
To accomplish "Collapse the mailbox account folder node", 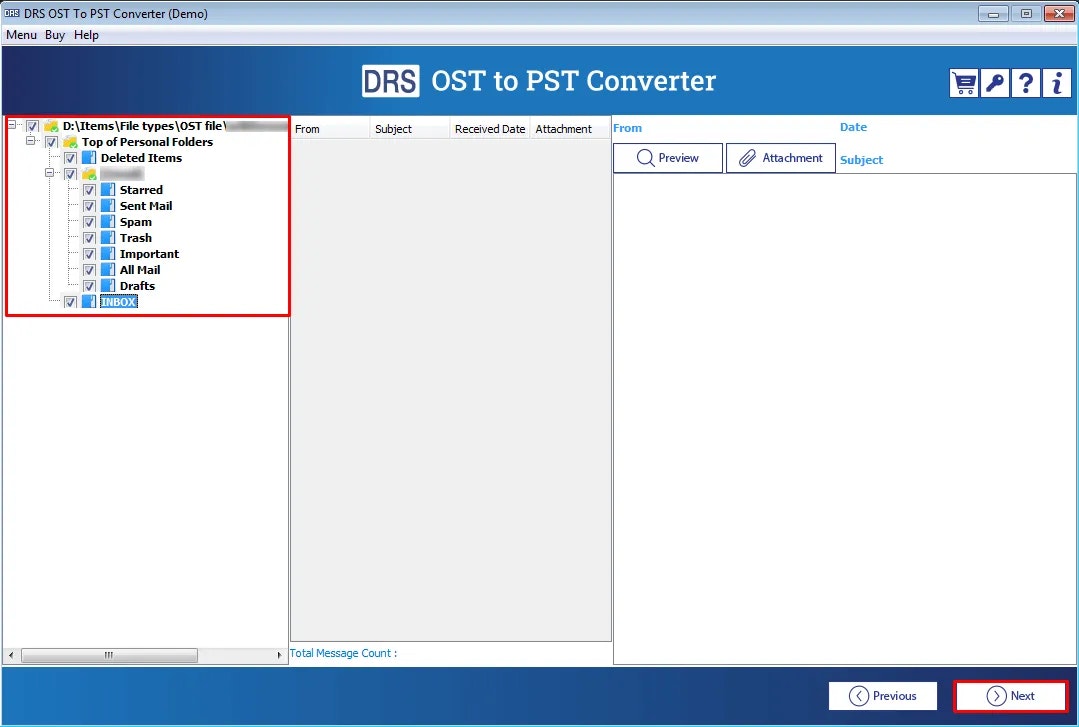I will click(50, 173).
